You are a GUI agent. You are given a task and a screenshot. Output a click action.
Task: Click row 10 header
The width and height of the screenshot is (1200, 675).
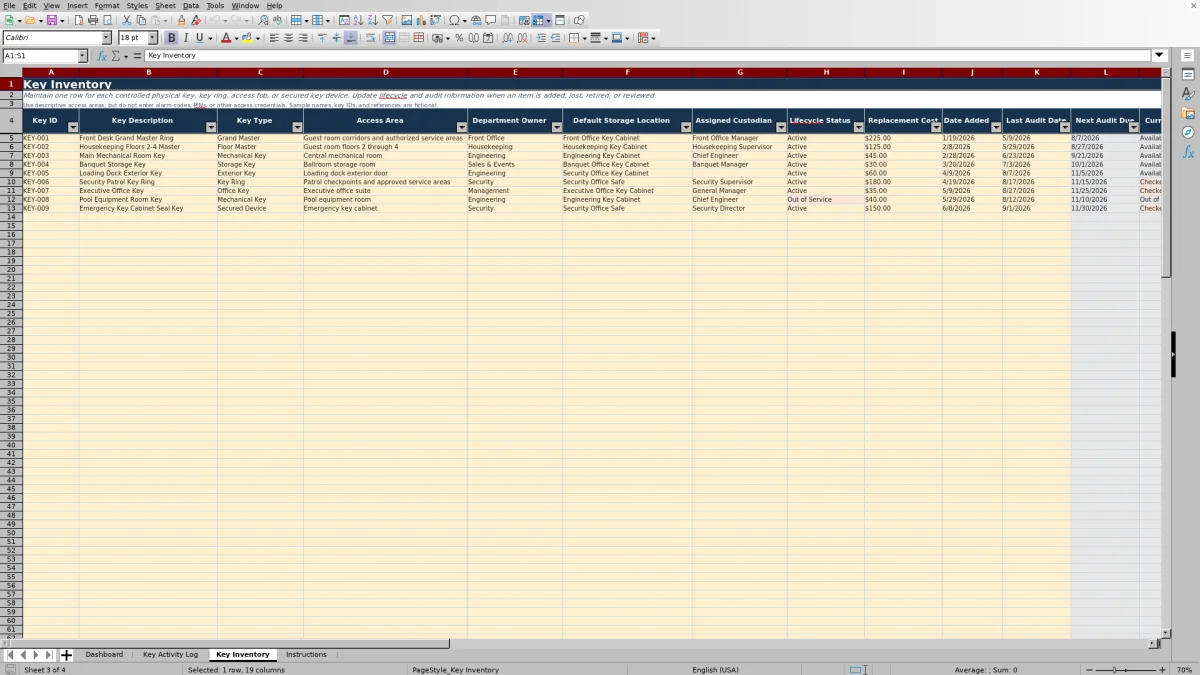(x=11, y=182)
